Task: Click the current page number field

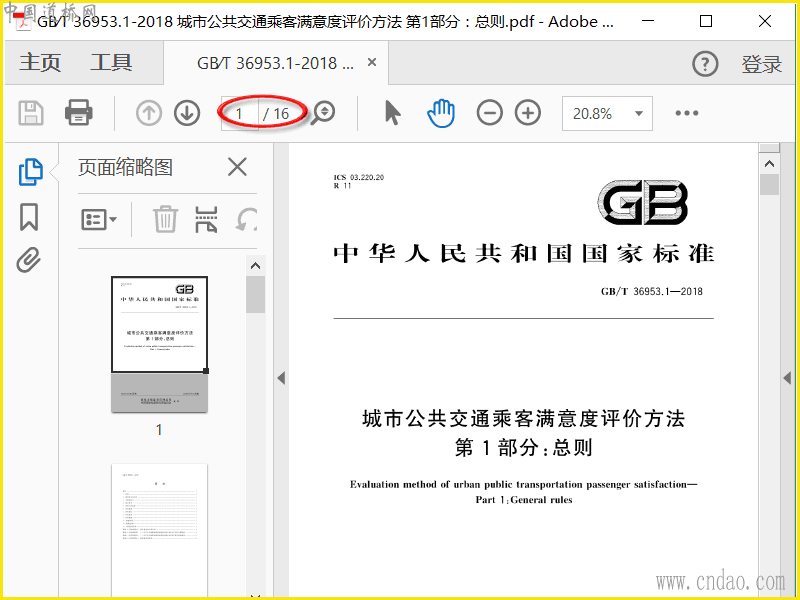Action: coord(239,113)
